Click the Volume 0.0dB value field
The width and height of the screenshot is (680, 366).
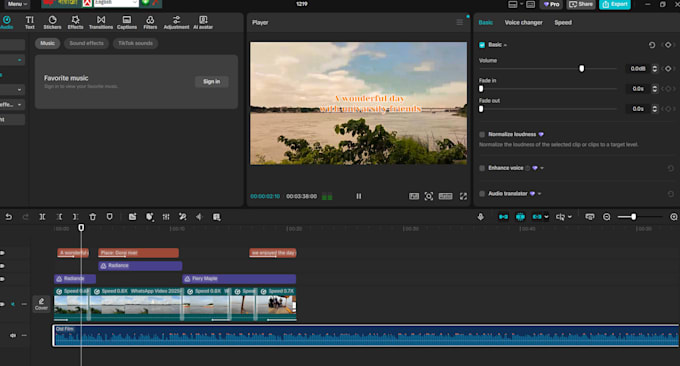(x=638, y=69)
